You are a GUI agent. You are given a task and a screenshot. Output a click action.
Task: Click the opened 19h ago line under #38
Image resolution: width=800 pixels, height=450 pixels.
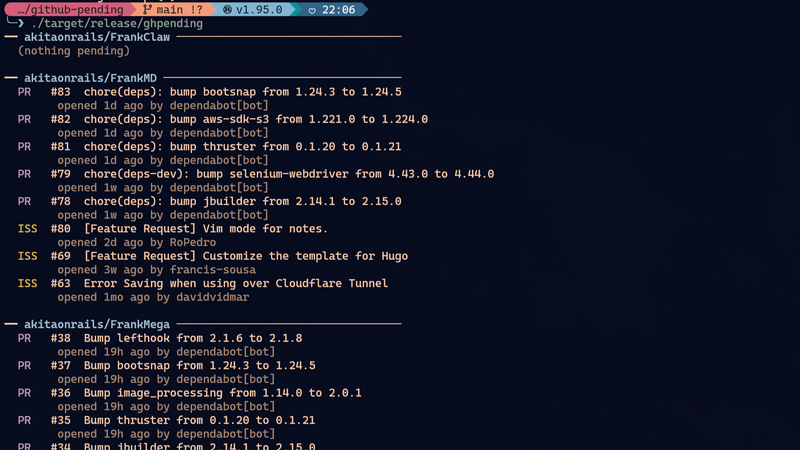166,352
